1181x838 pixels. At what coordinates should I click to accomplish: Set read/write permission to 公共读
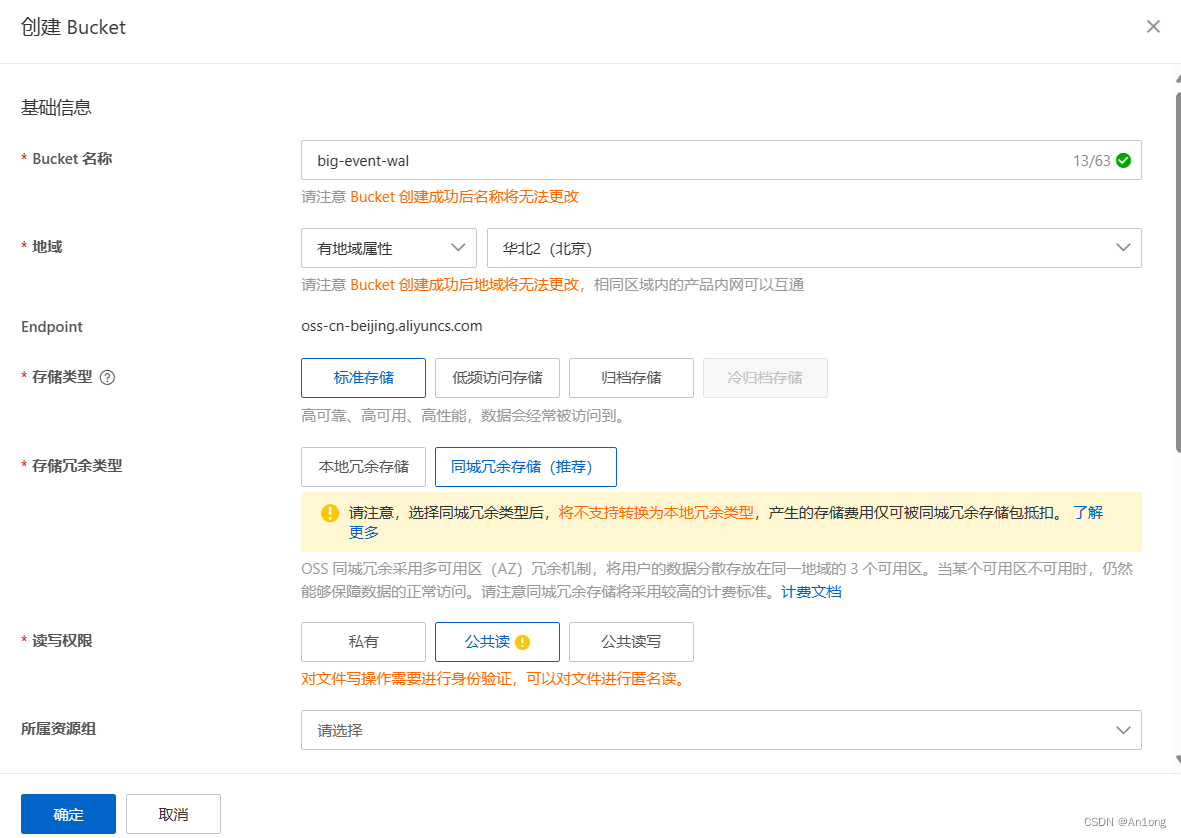pos(497,641)
